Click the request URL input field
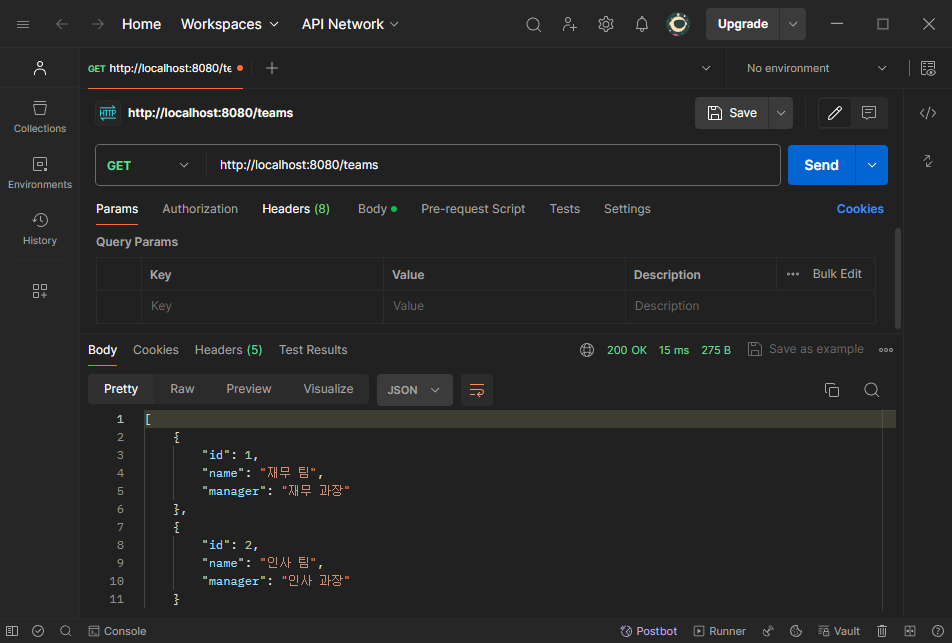 (x=493, y=165)
